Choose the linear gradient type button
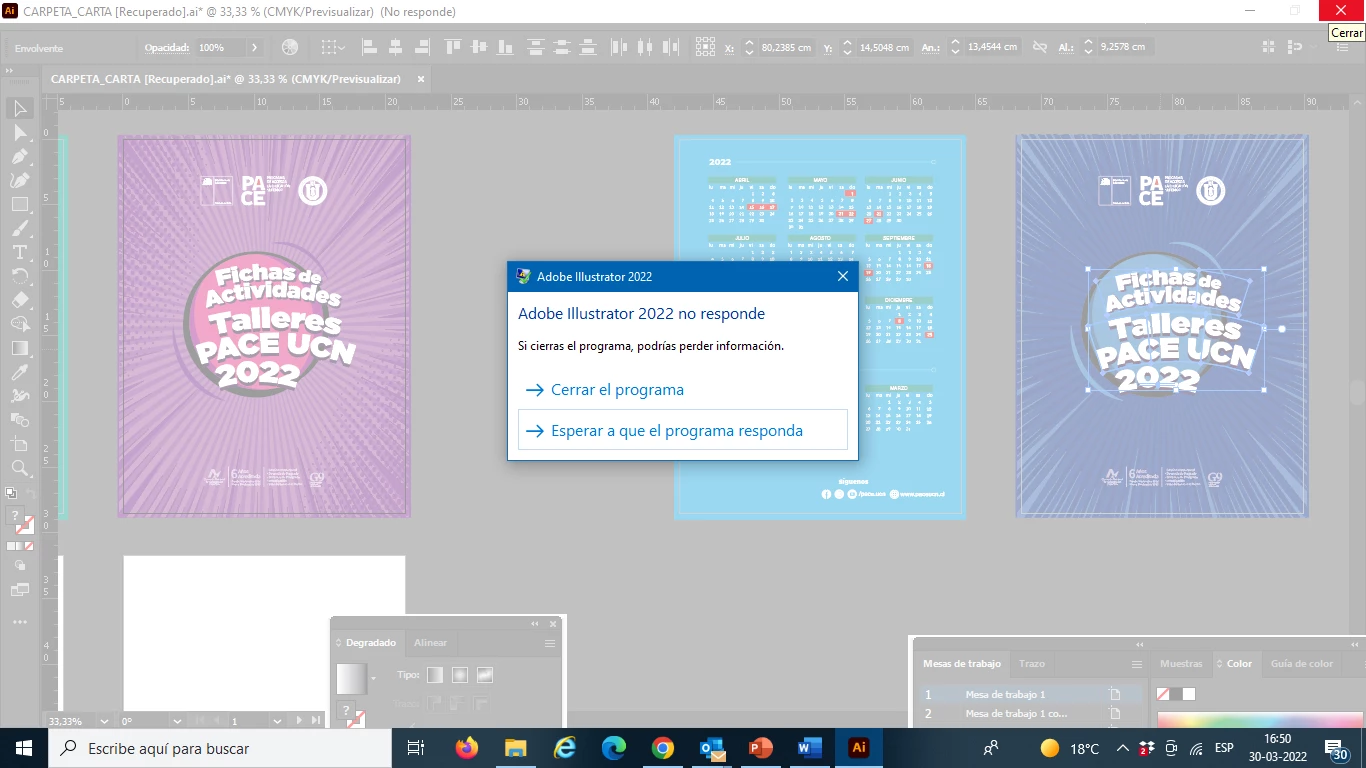This screenshot has height=768, width=1366. [x=435, y=675]
